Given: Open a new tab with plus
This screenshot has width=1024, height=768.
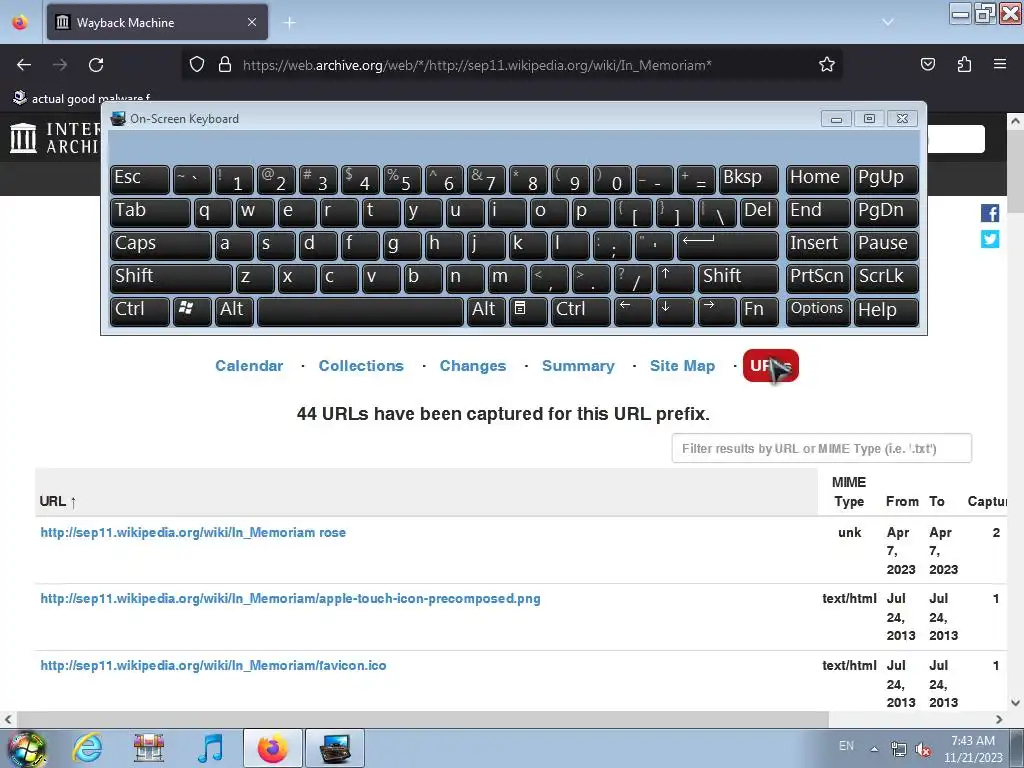Looking at the screenshot, I should [x=289, y=23].
